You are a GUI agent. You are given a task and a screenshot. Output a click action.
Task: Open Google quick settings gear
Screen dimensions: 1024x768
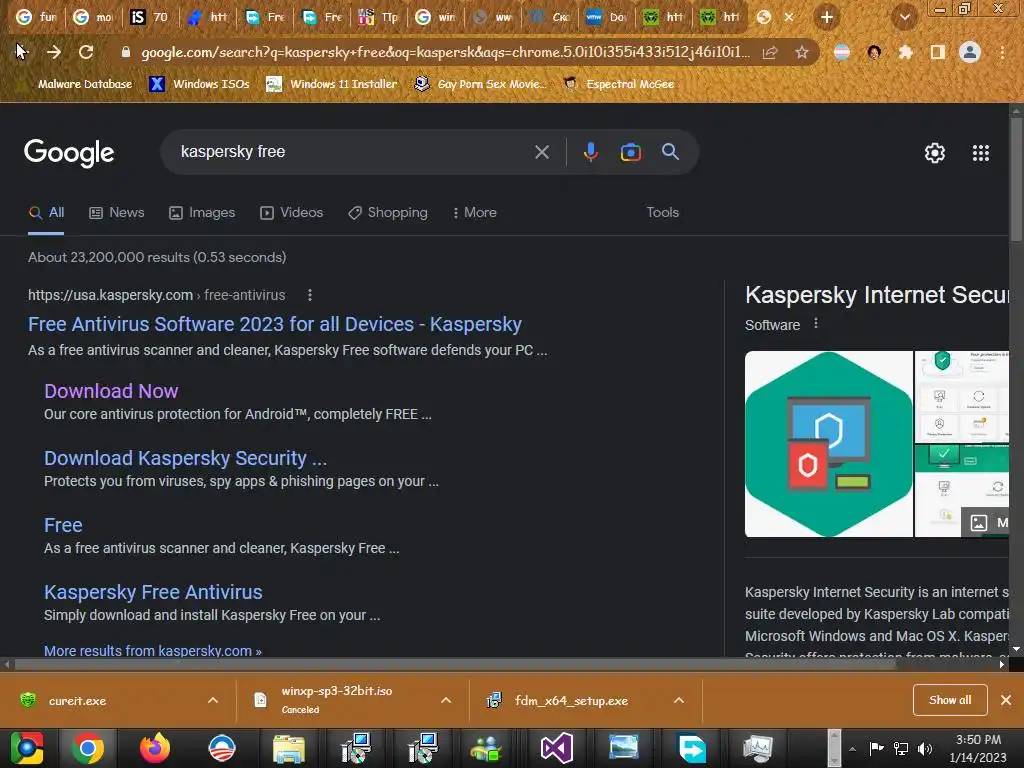coord(935,153)
